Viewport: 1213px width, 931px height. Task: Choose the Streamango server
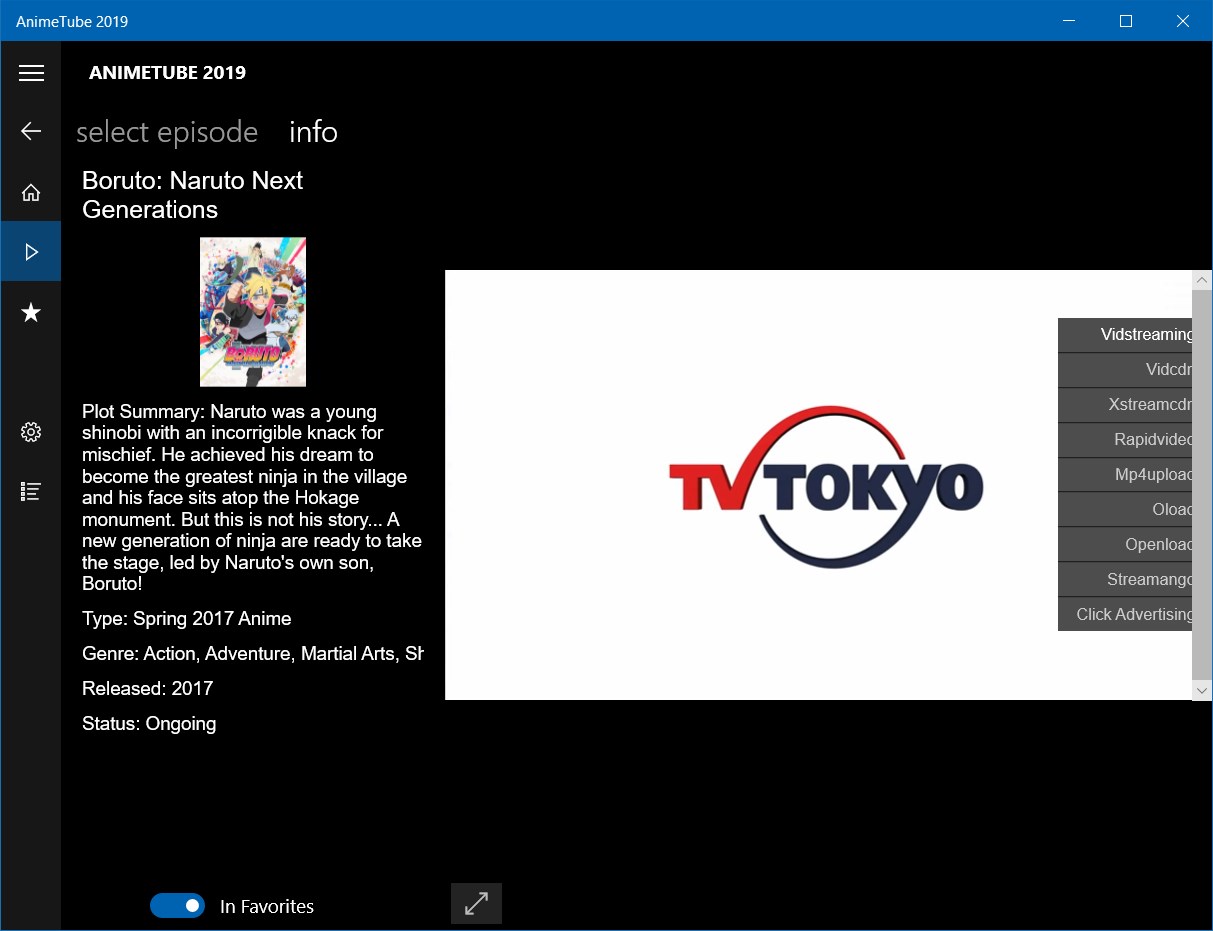pyautogui.click(x=1125, y=580)
